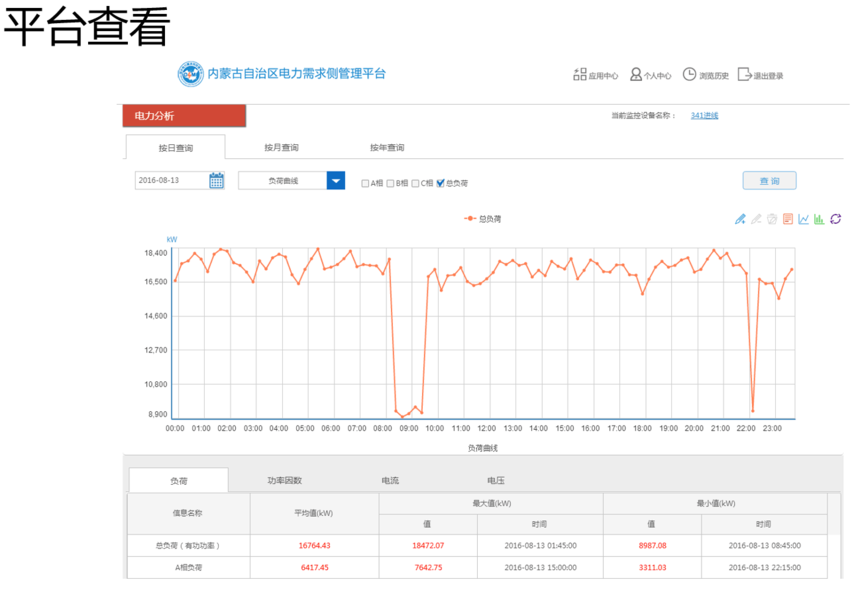Click the 平均值(kW) column header
The image size is (860, 592).
314,513
